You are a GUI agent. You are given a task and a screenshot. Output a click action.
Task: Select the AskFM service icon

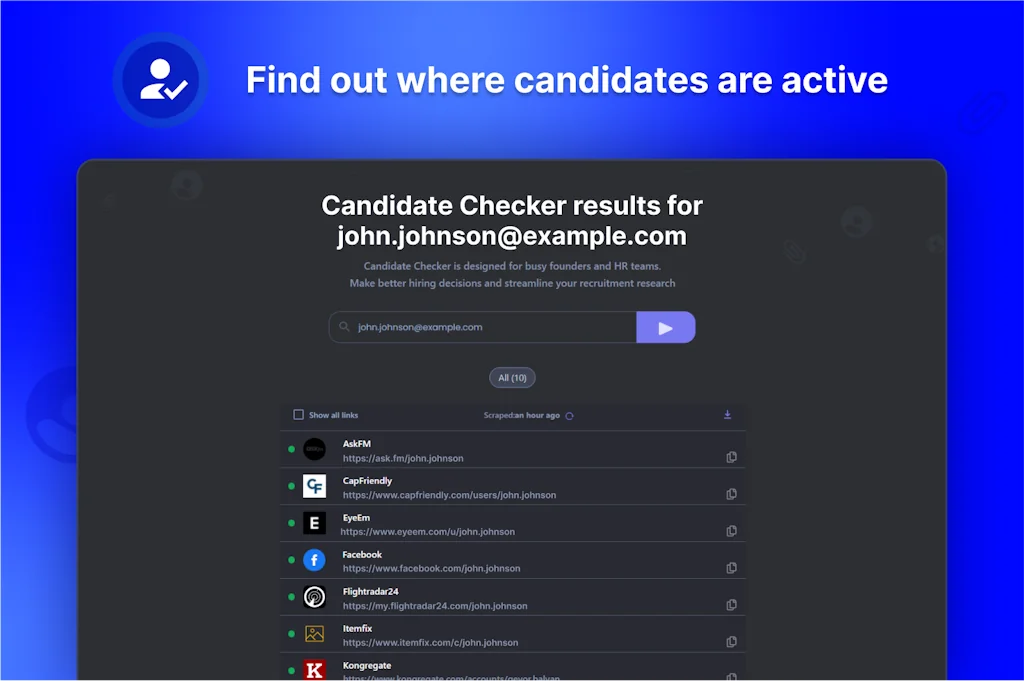[x=314, y=449]
